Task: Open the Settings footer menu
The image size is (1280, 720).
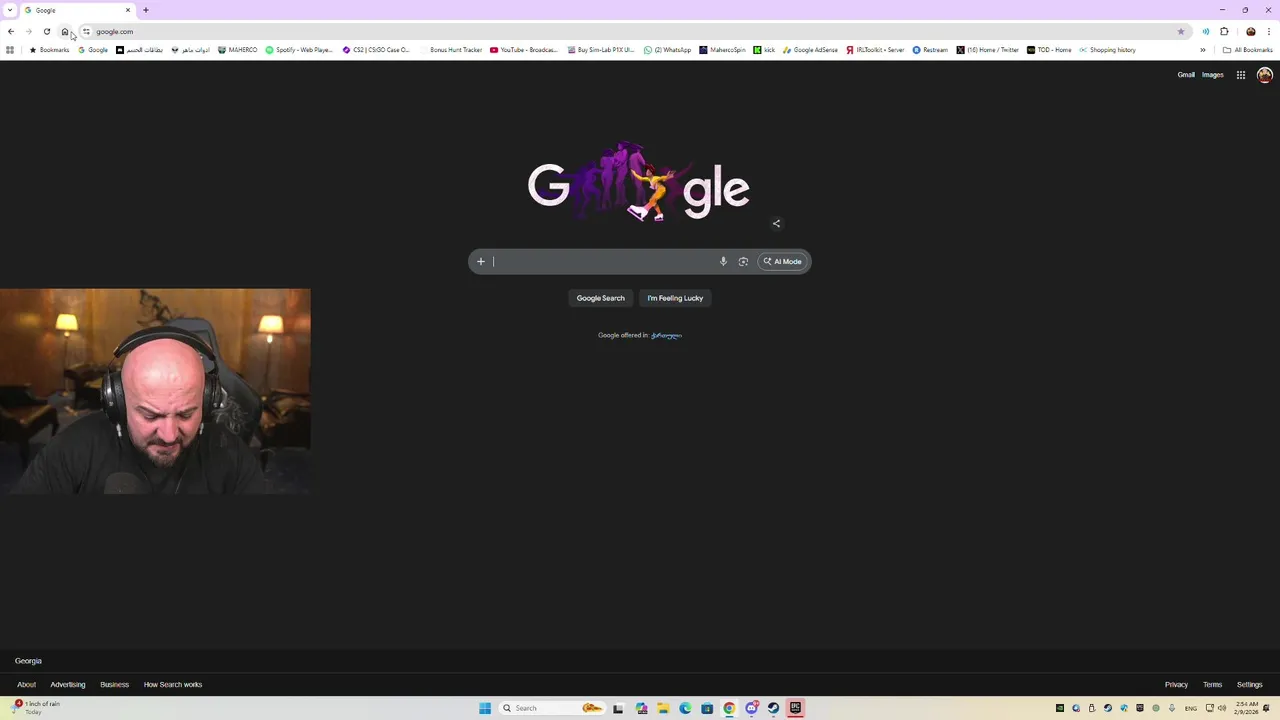Action: tap(1250, 685)
